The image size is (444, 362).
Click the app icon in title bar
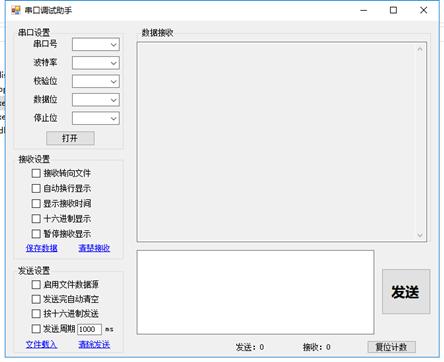(15, 10)
